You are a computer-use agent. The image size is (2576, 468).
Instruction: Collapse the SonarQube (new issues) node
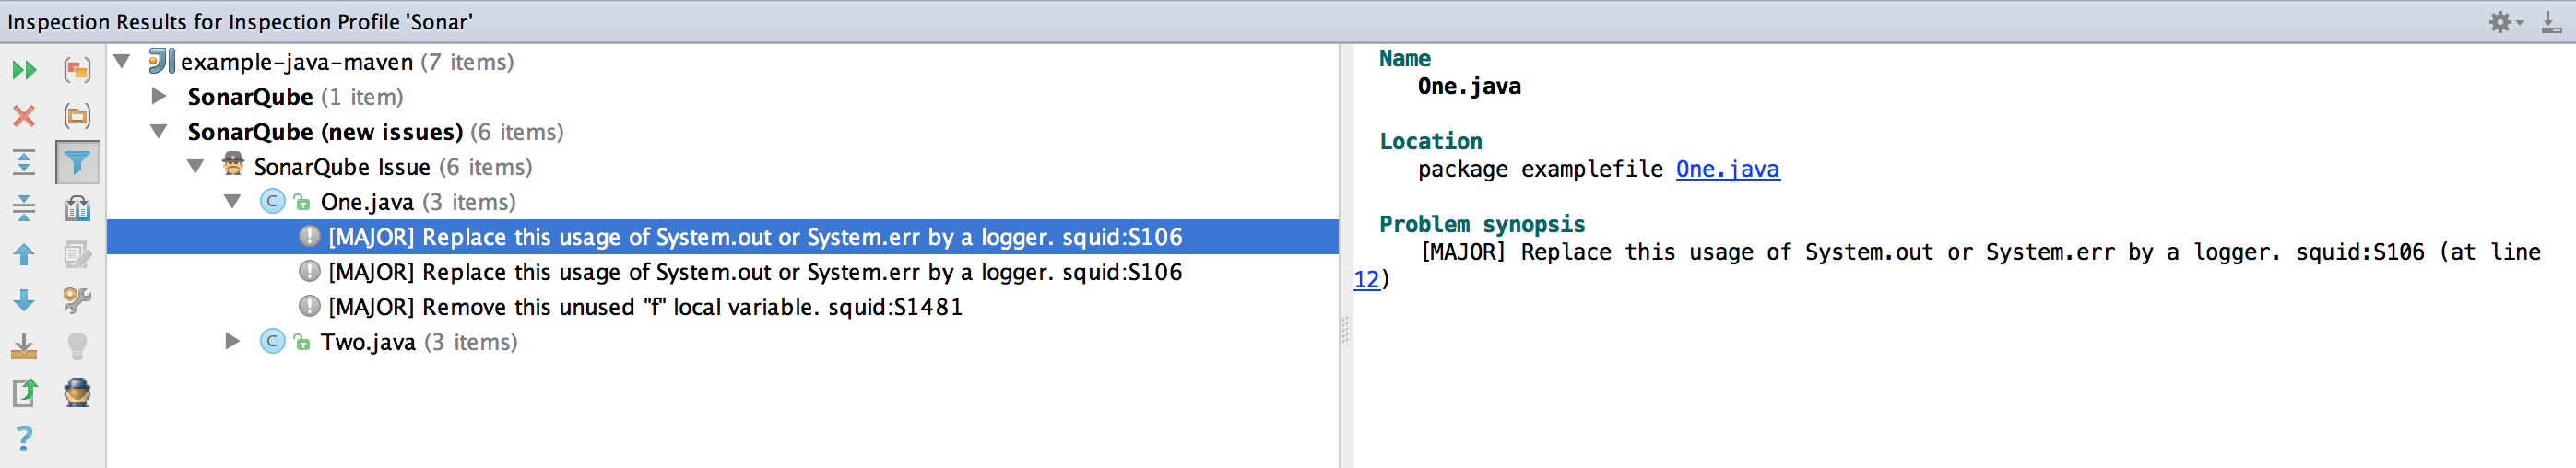[158, 132]
